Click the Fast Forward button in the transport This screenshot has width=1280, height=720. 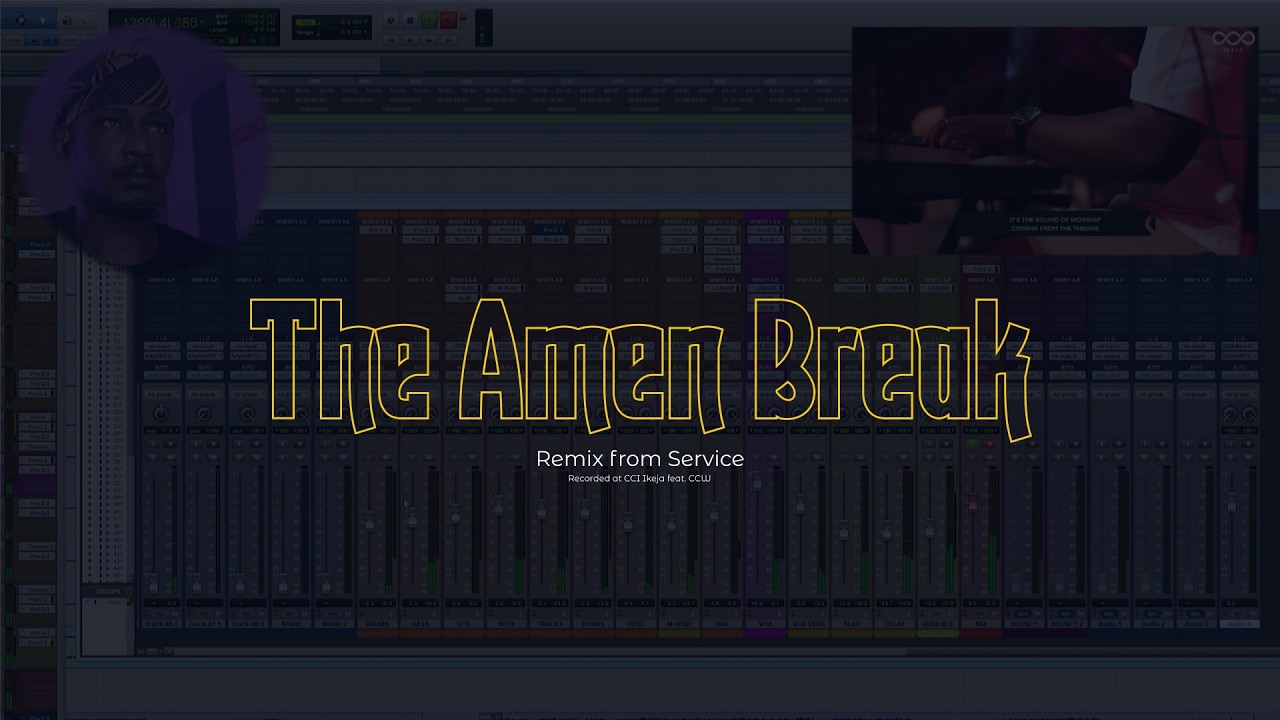429,40
